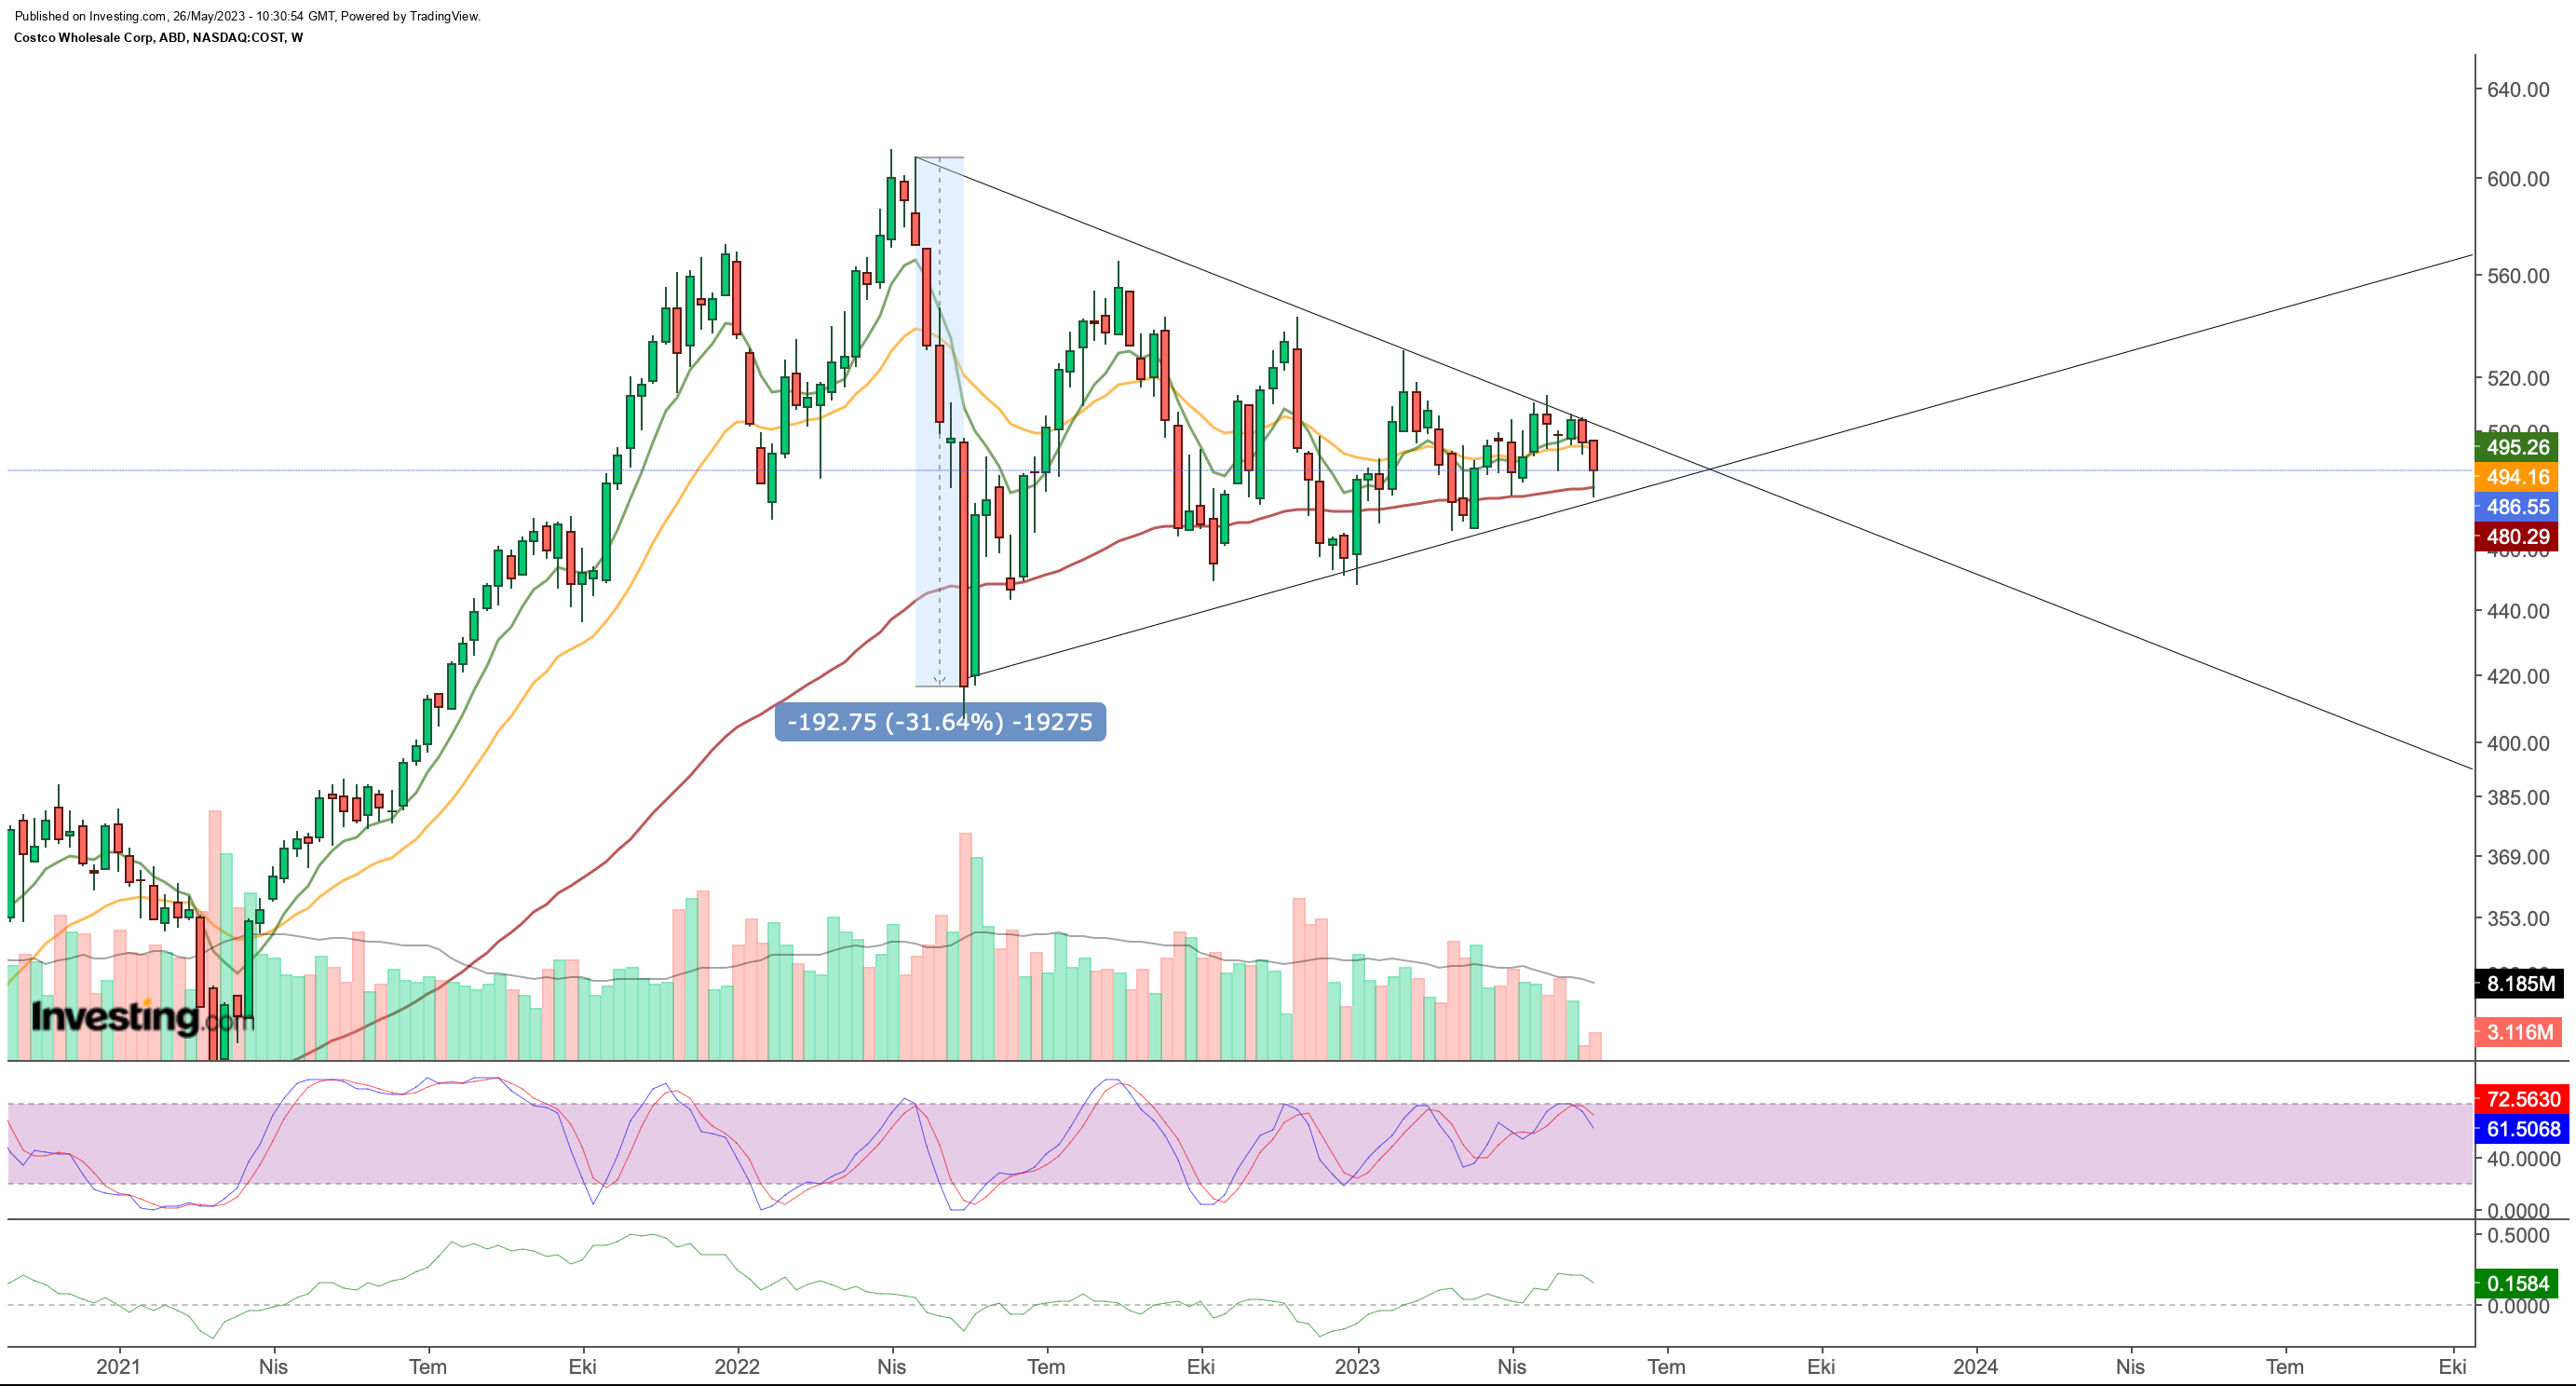The width and height of the screenshot is (2576, 1386).
Task: Click the first Nis label after 2024
Action: (x=2130, y=1366)
